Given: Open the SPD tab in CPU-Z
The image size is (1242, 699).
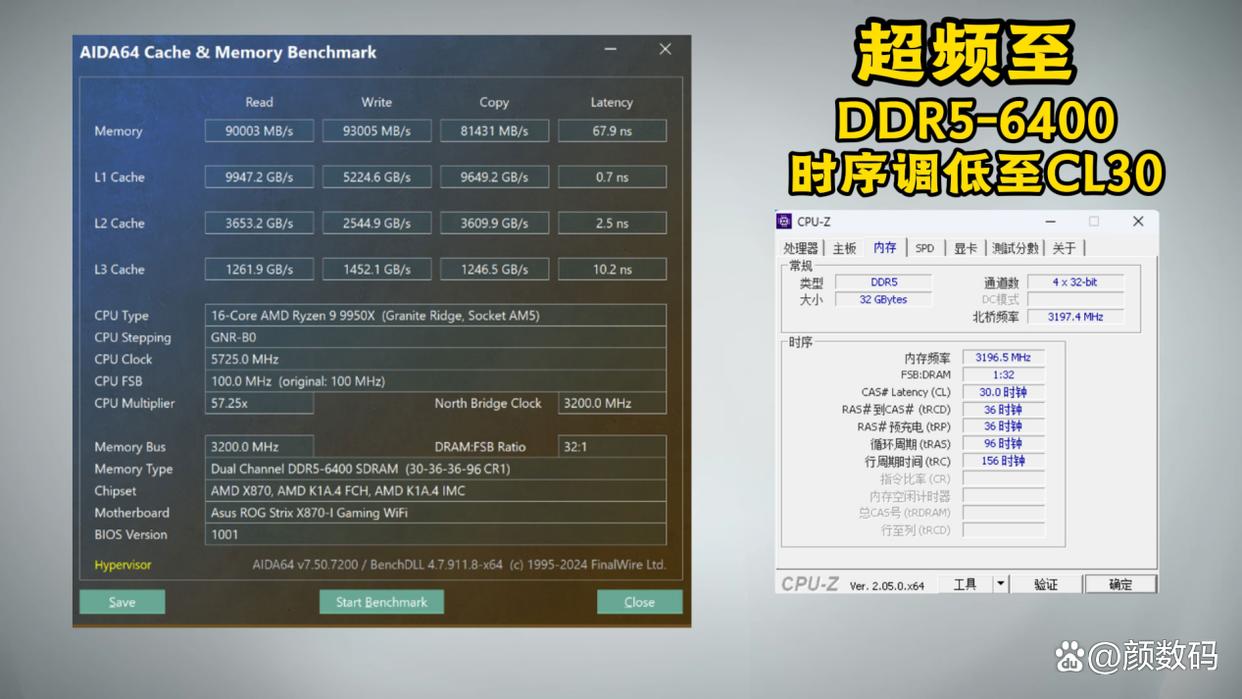Looking at the screenshot, I should point(925,248).
